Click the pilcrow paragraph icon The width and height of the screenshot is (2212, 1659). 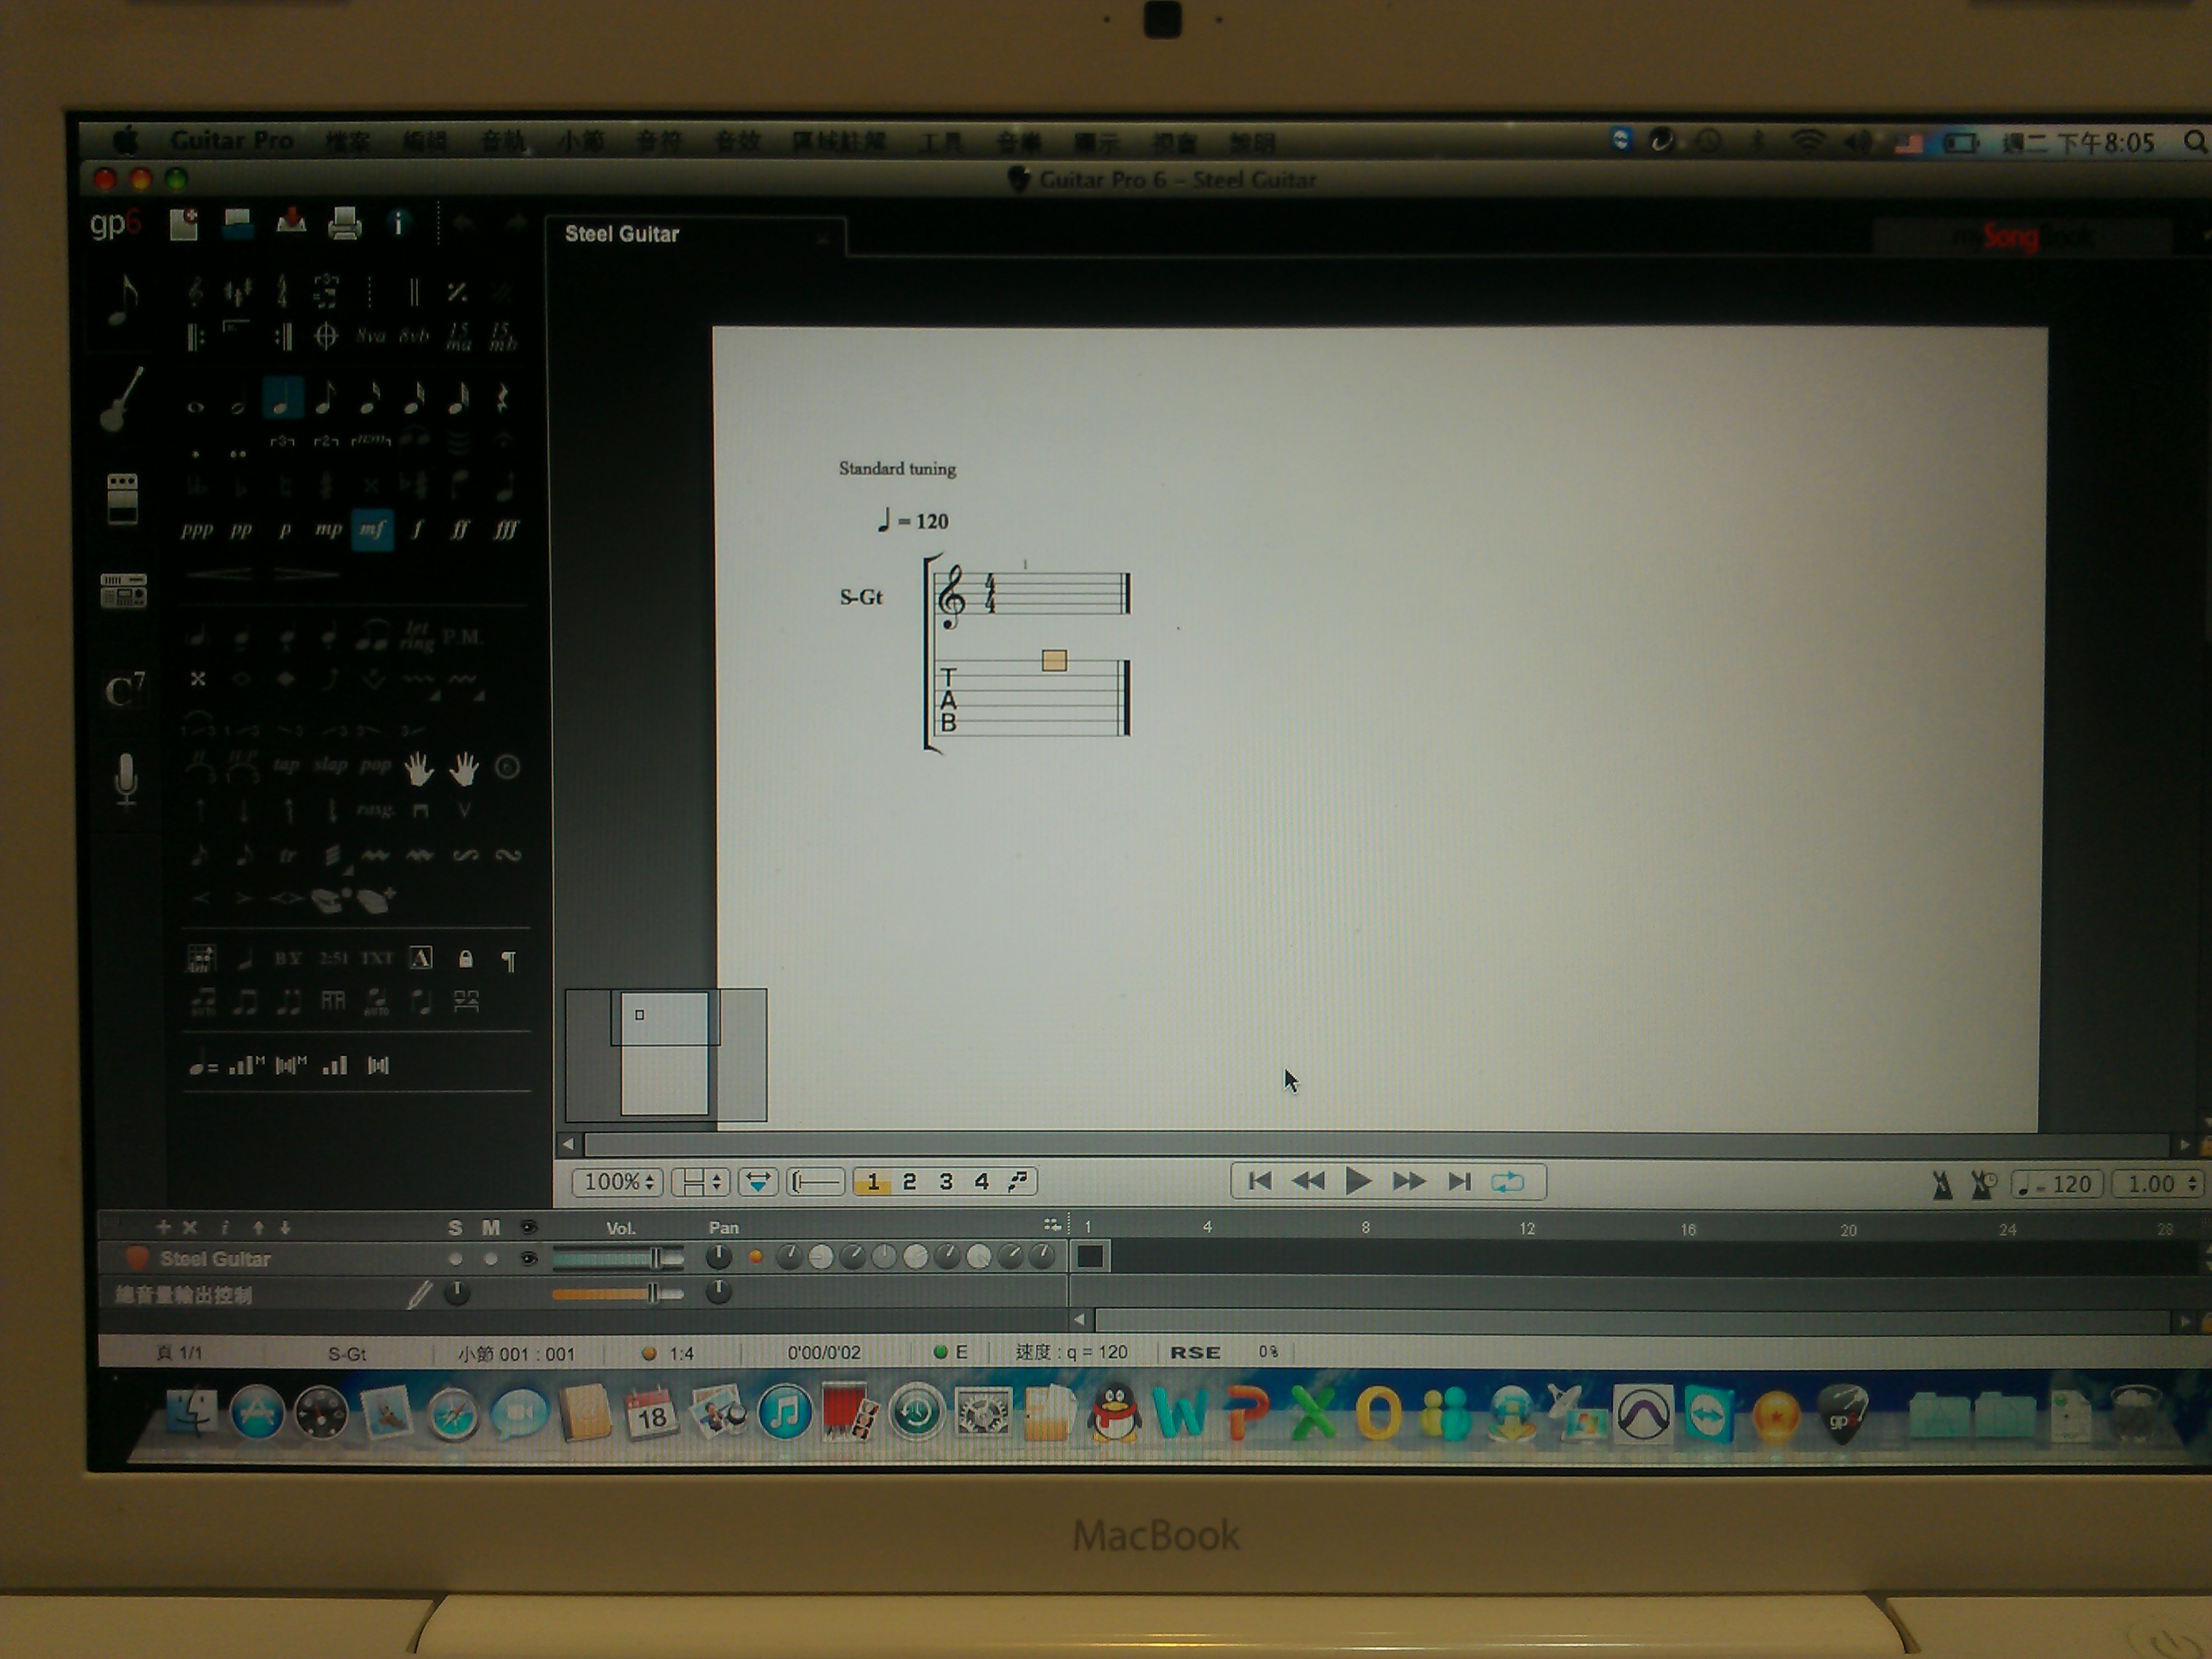(509, 961)
